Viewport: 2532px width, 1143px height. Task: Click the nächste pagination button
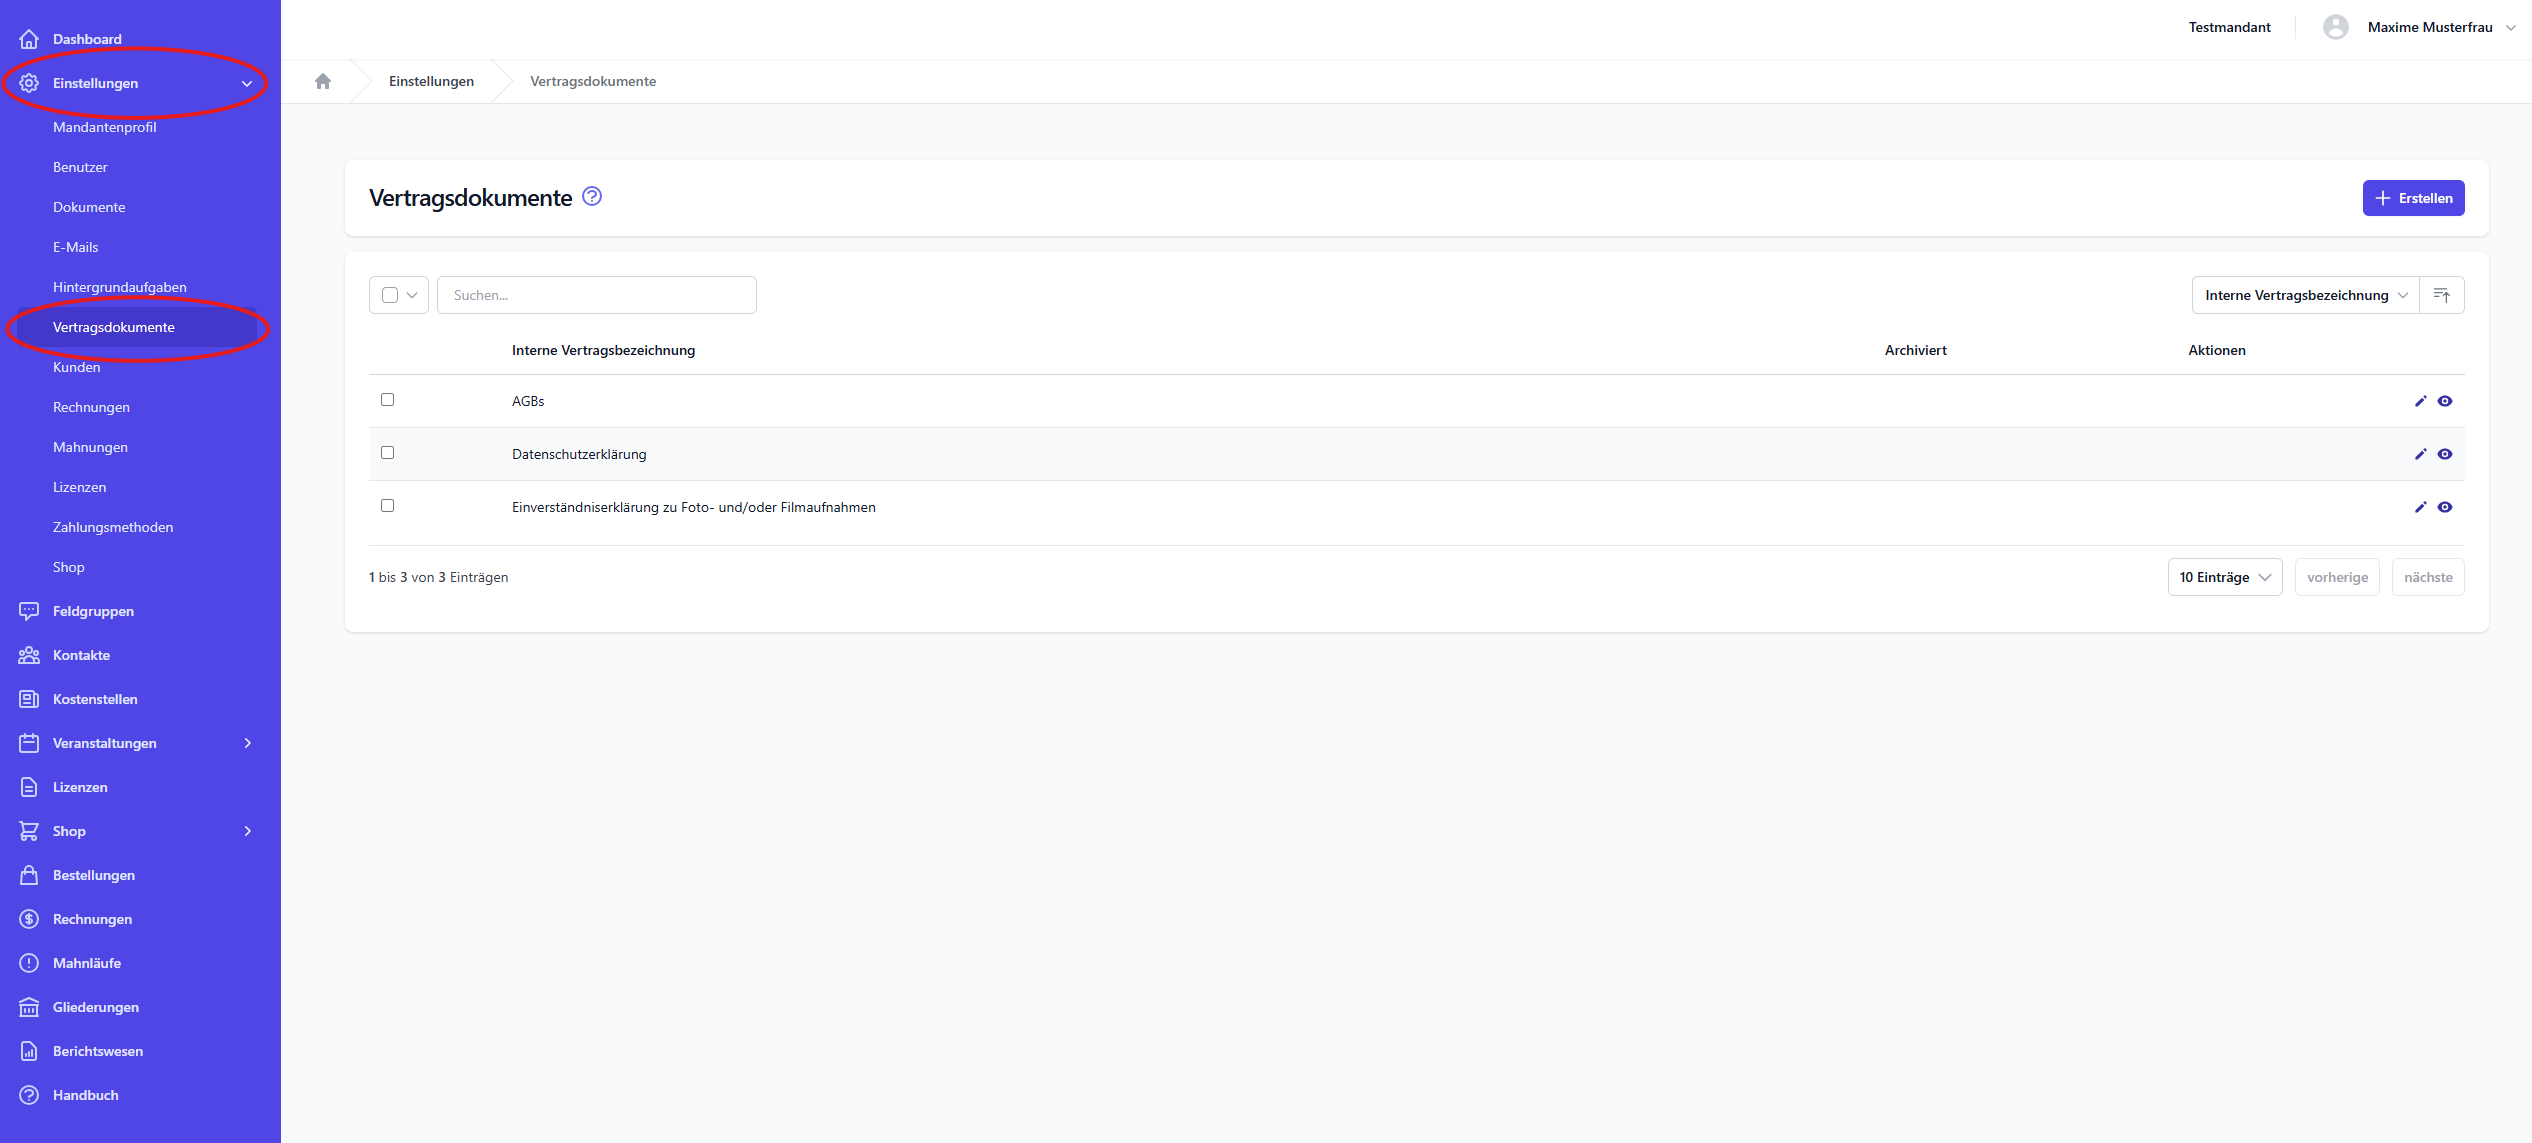[x=2428, y=577]
